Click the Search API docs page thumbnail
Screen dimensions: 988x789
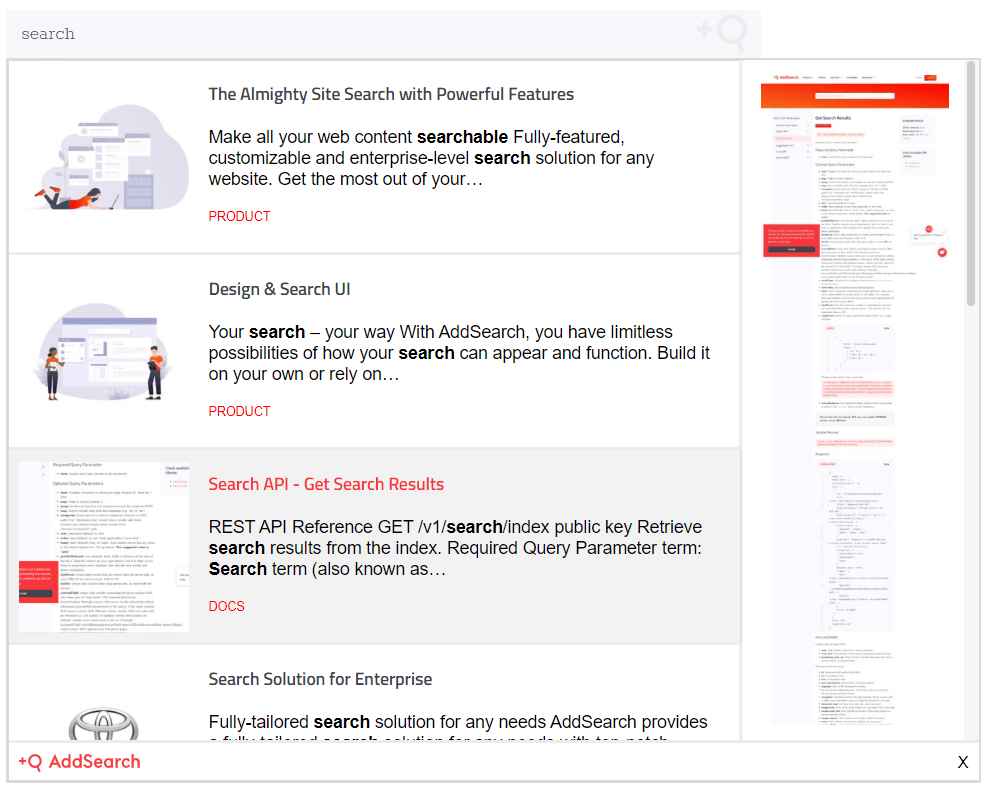[x=104, y=546]
